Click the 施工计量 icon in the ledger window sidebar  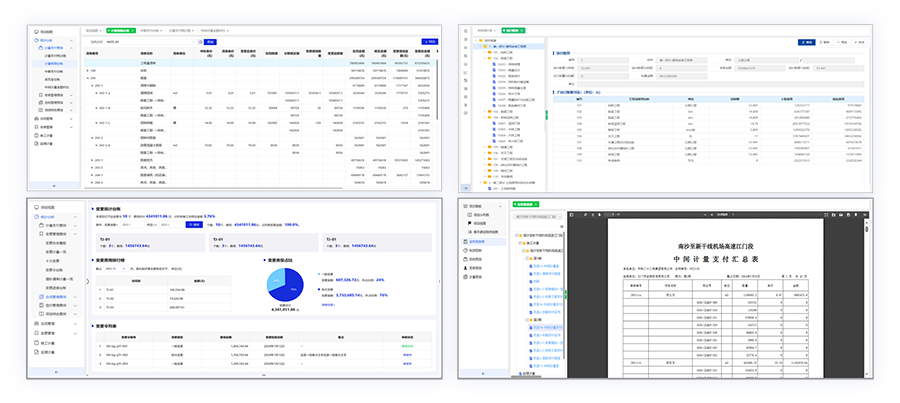click(x=36, y=135)
